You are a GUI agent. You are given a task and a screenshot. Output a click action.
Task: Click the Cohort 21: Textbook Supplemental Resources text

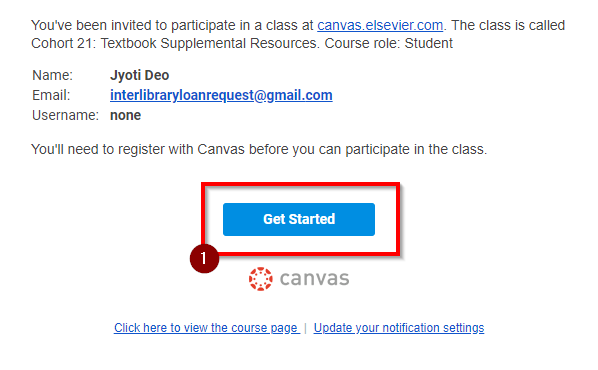pos(174,43)
